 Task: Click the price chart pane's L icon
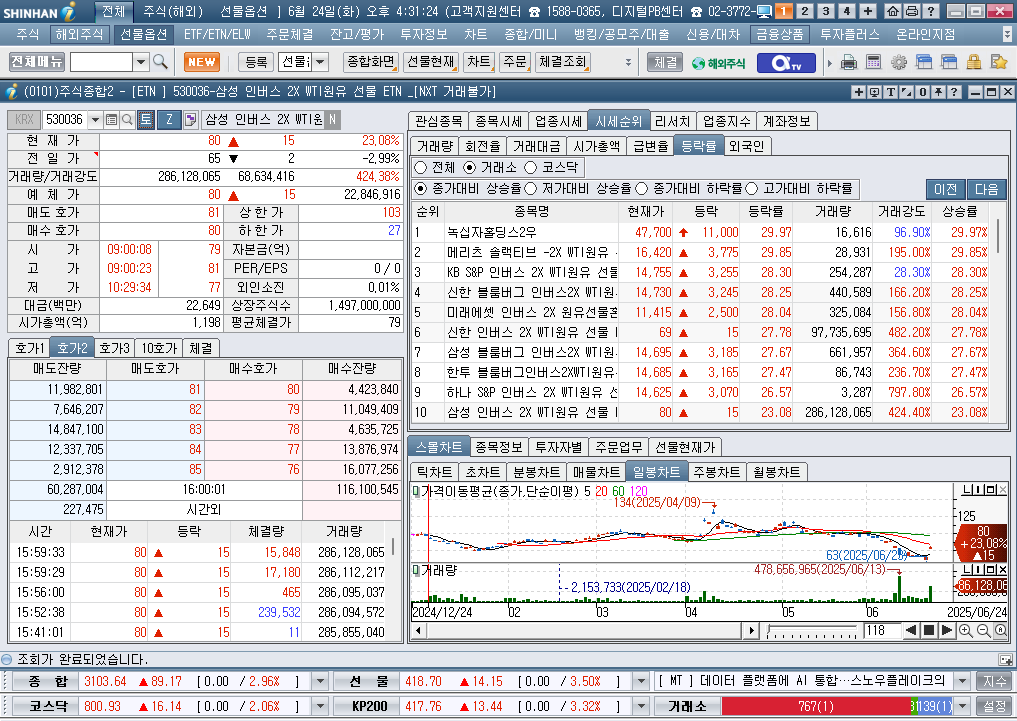pyautogui.click(x=968, y=490)
